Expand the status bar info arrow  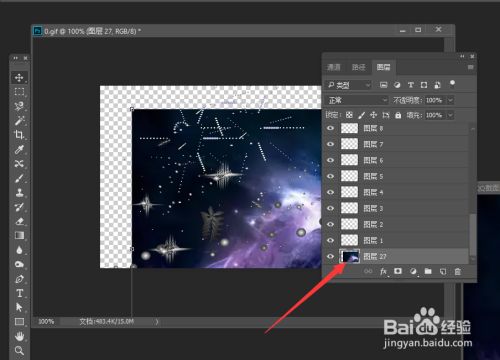pos(156,322)
